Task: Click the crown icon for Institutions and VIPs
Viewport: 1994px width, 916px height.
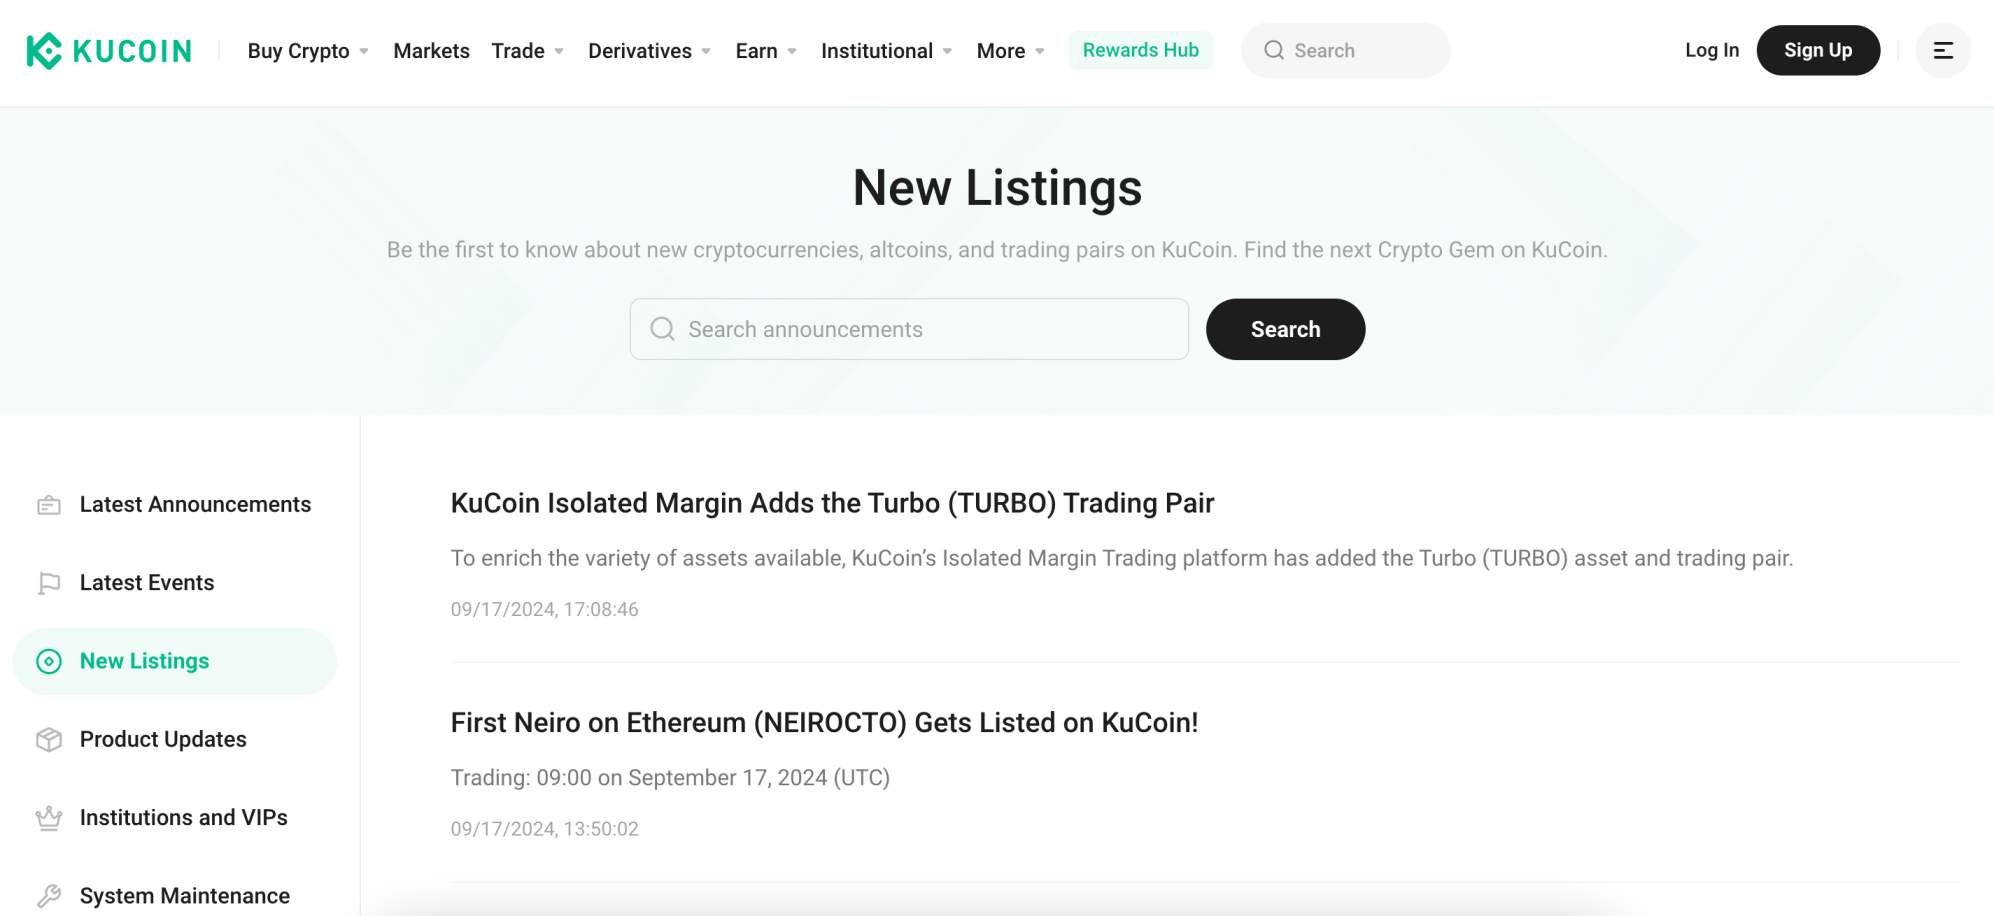Action: (49, 817)
